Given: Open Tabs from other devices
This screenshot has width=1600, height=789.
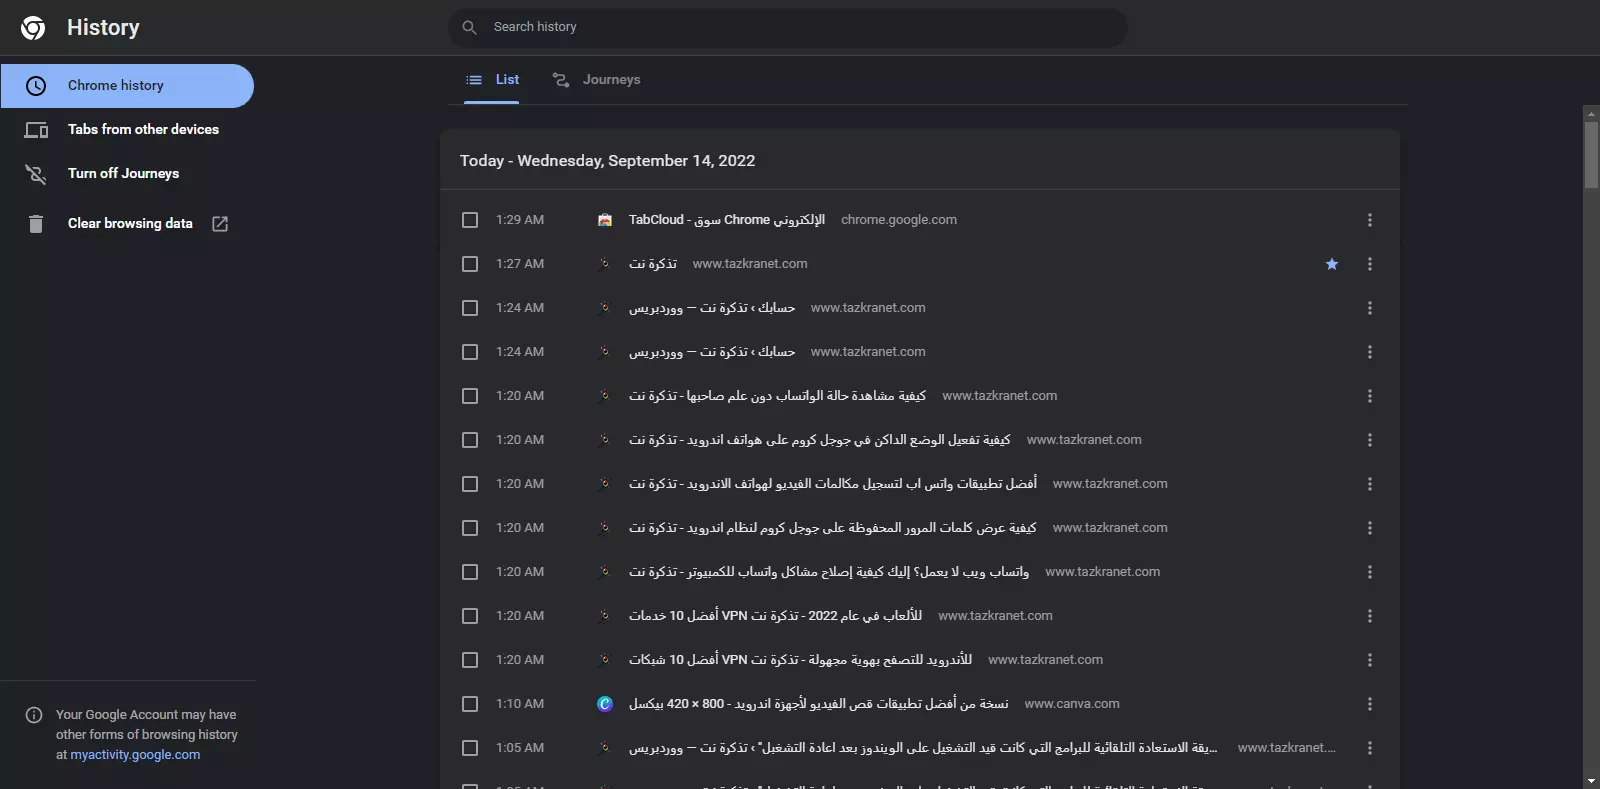Looking at the screenshot, I should (127, 130).
